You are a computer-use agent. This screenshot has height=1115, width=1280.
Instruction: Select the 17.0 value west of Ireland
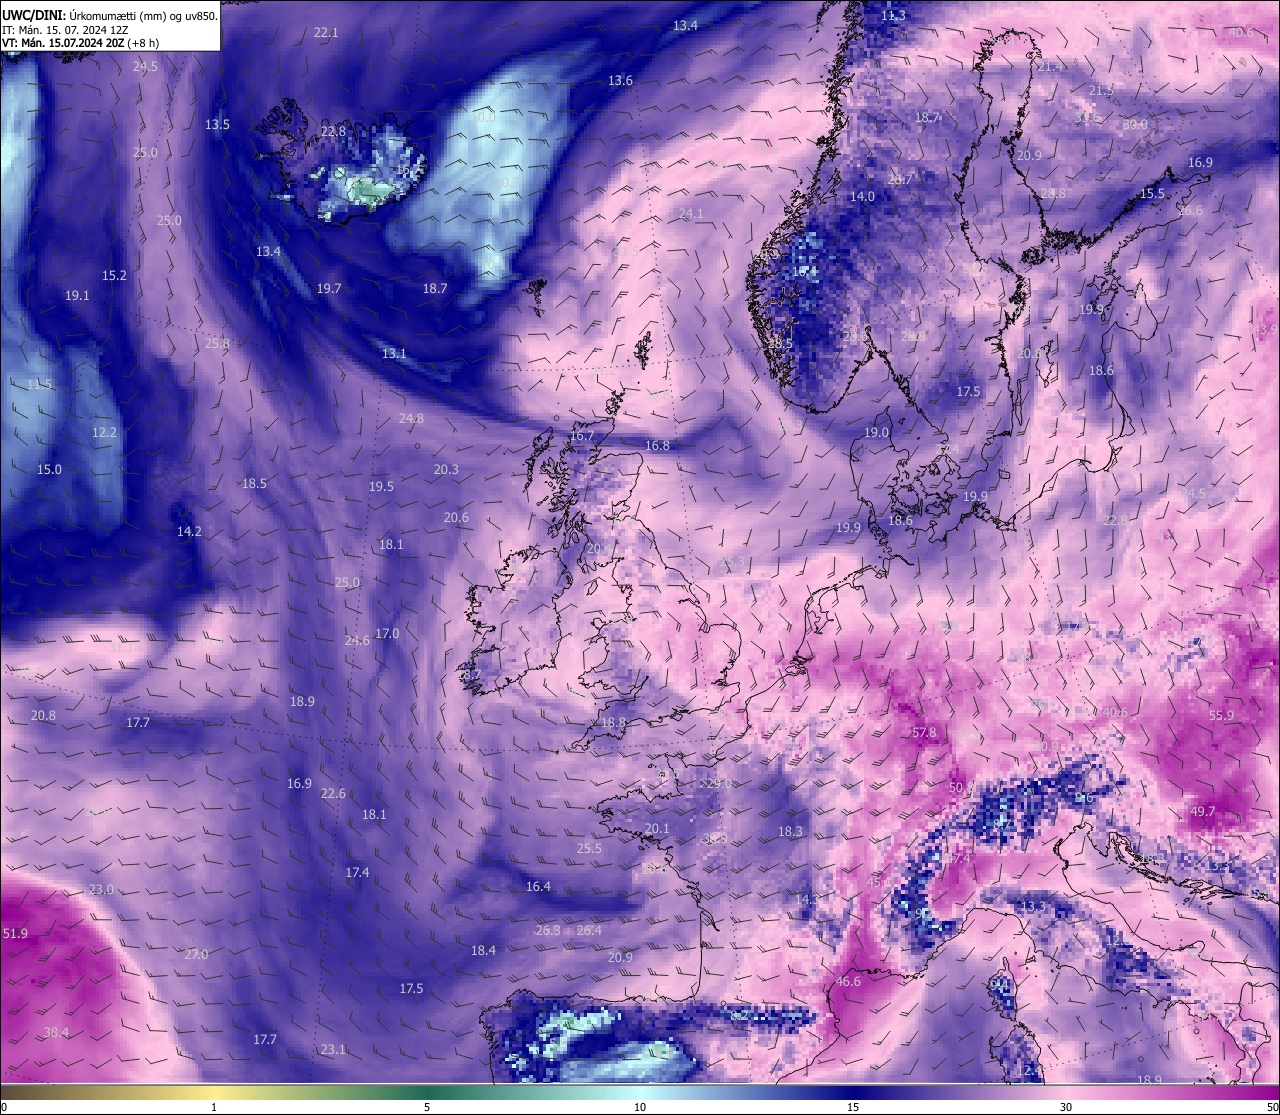(387, 633)
